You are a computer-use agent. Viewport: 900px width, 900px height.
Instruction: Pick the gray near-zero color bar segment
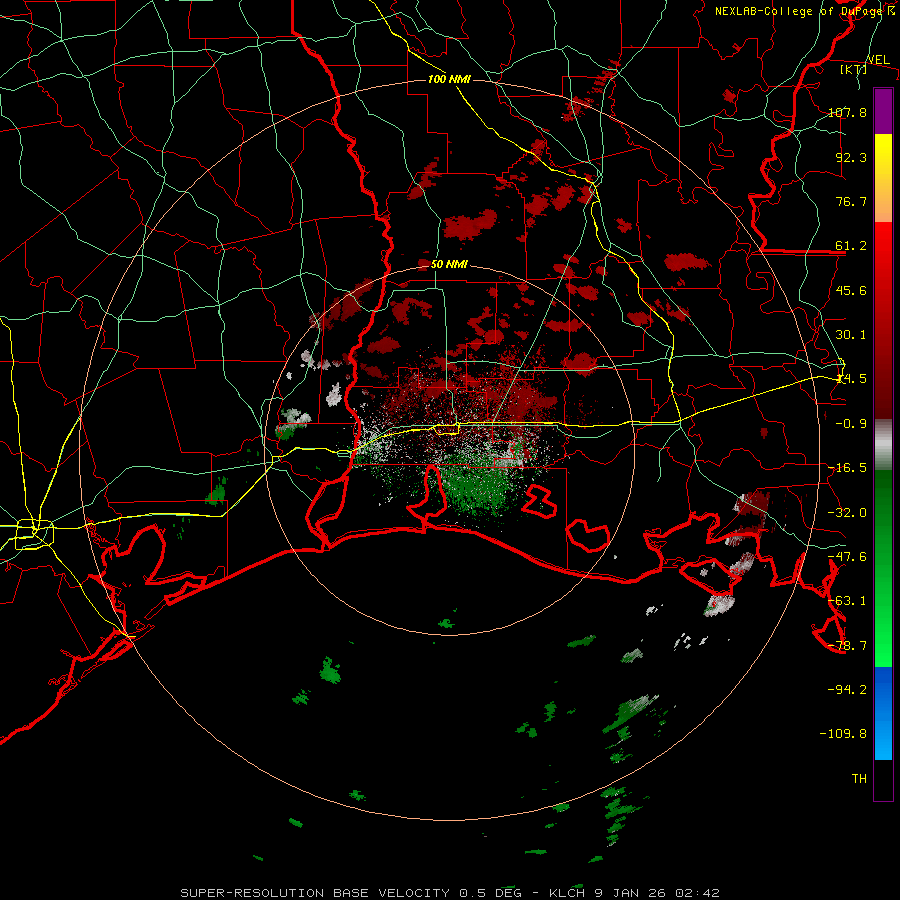tap(883, 445)
